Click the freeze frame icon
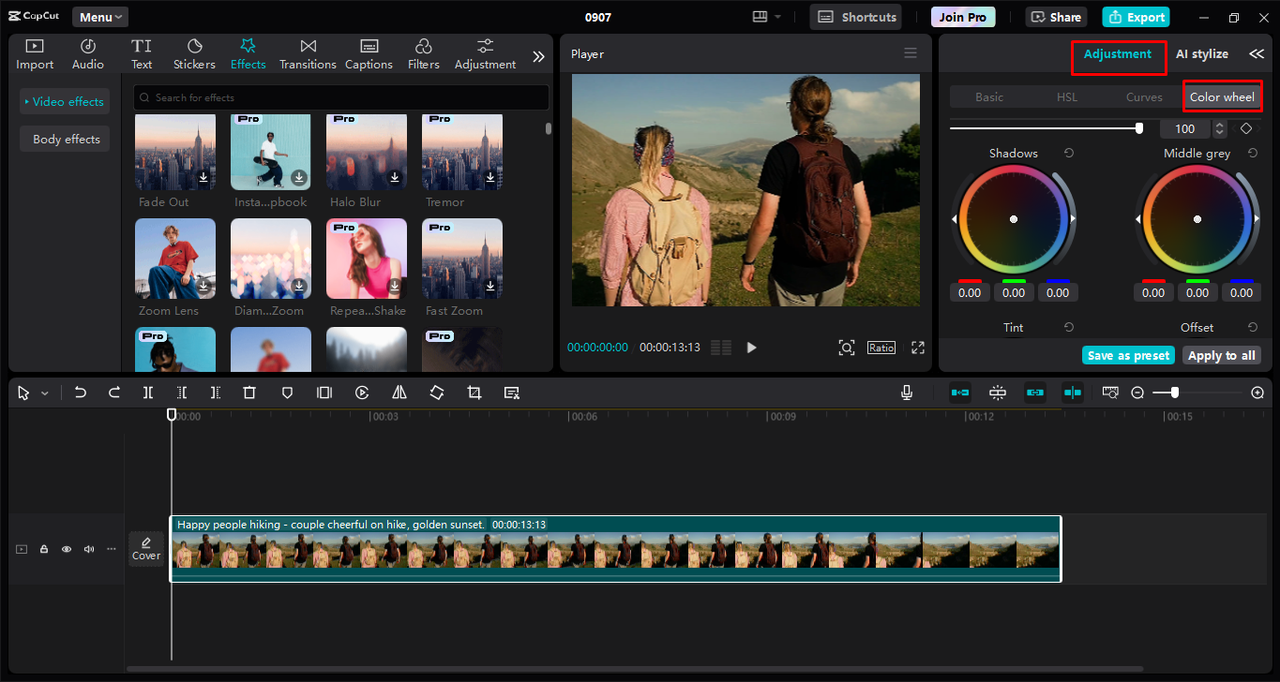1280x682 pixels. (x=324, y=393)
